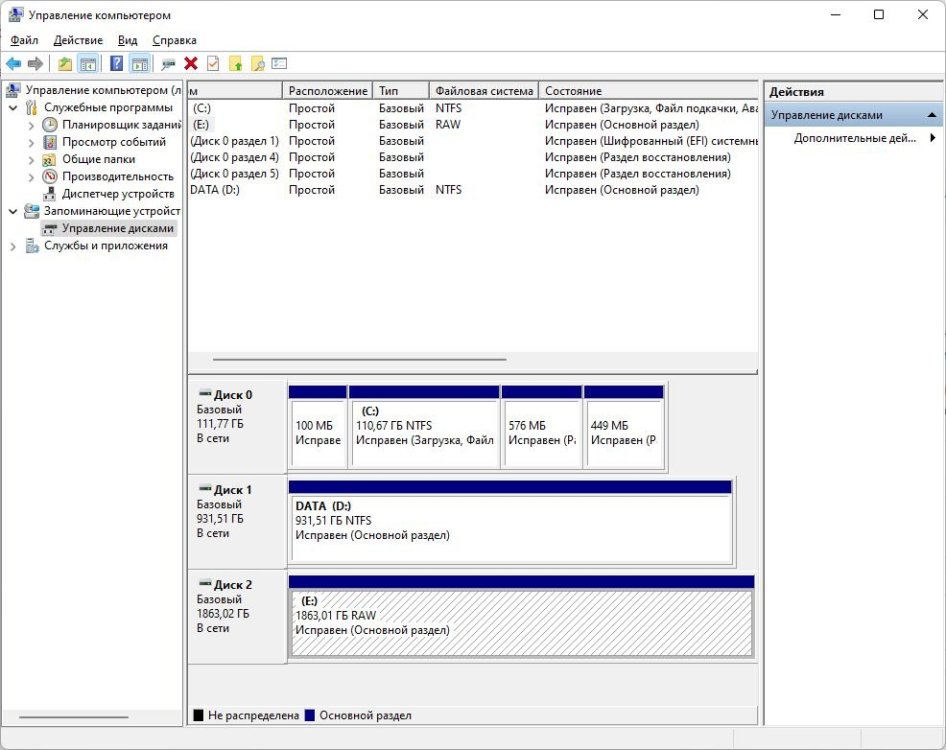Click the blue Back arrow in toolbar
This screenshot has height=750, width=946.
coord(13,64)
